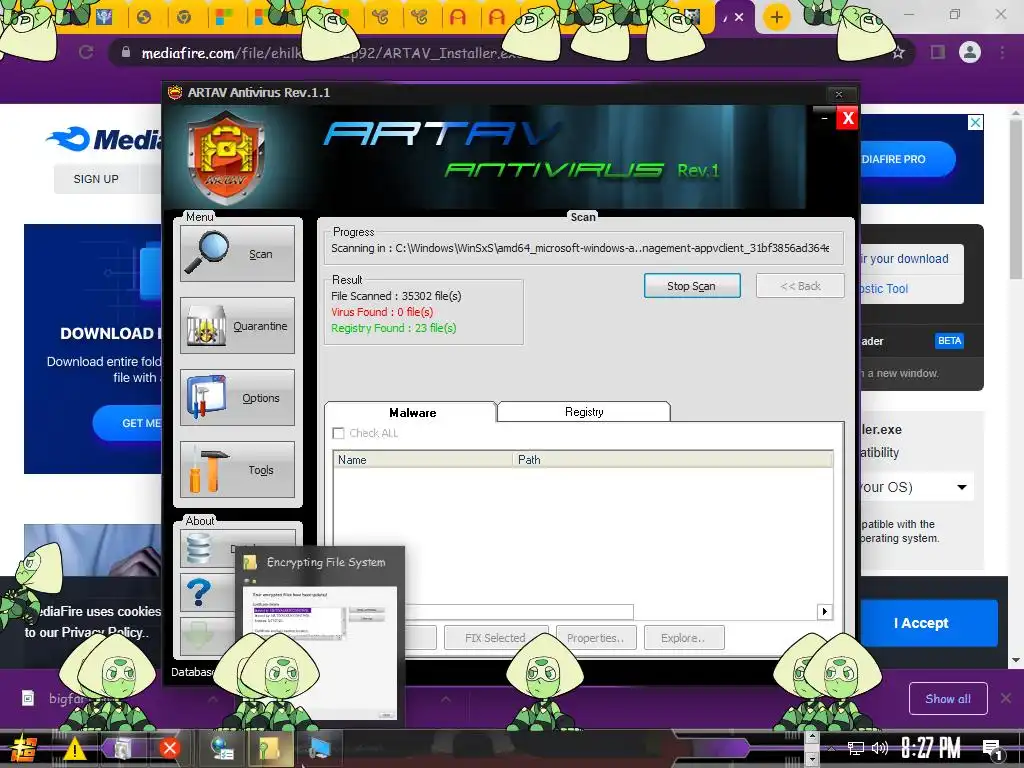Click the results list scroll-right arrow
Viewport: 1024px width, 768px height.
pyautogui.click(x=824, y=611)
